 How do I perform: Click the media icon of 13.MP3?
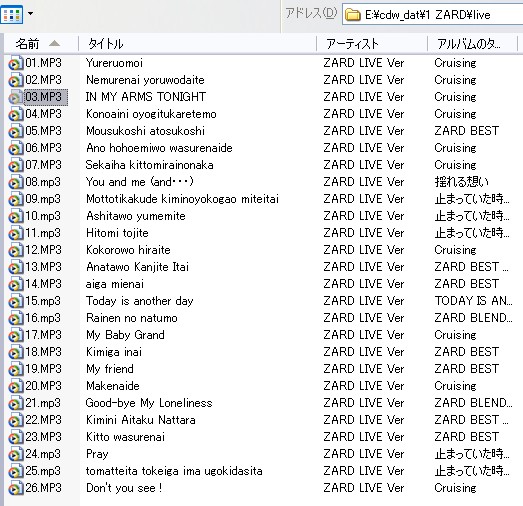coord(15,268)
